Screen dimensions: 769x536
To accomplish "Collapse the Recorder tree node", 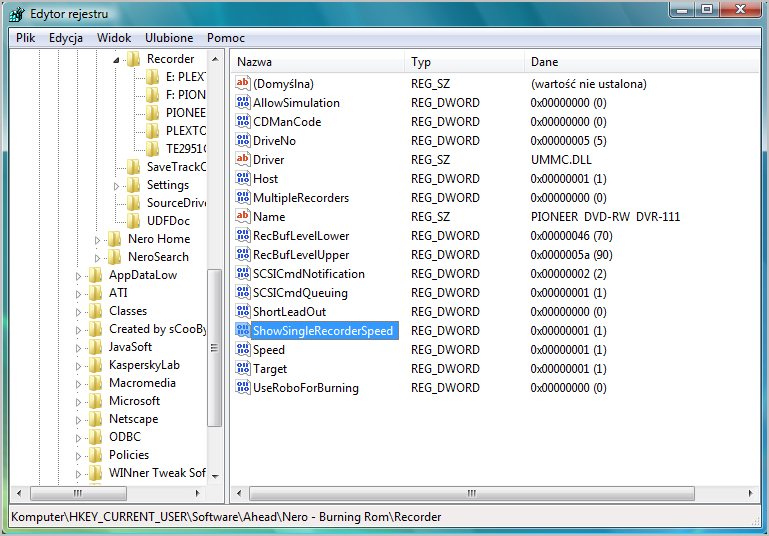I will tap(116, 60).
